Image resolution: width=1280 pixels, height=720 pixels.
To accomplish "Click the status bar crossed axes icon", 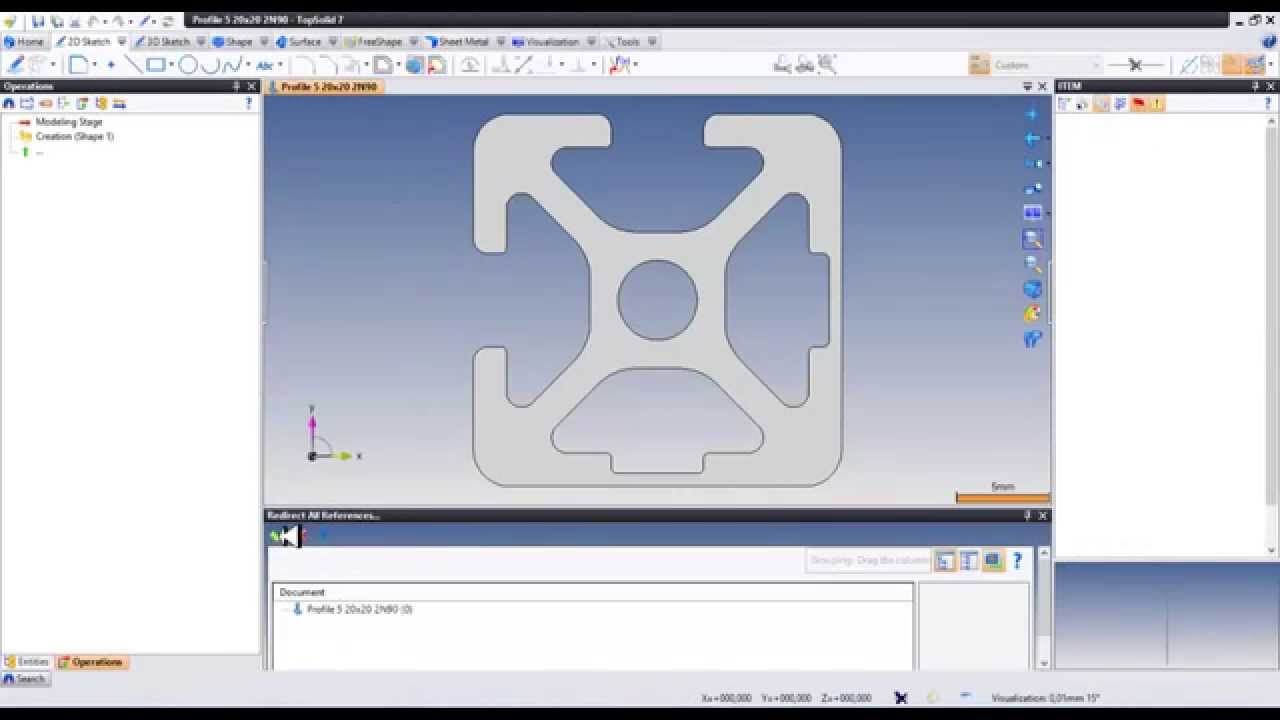I will click(901, 698).
